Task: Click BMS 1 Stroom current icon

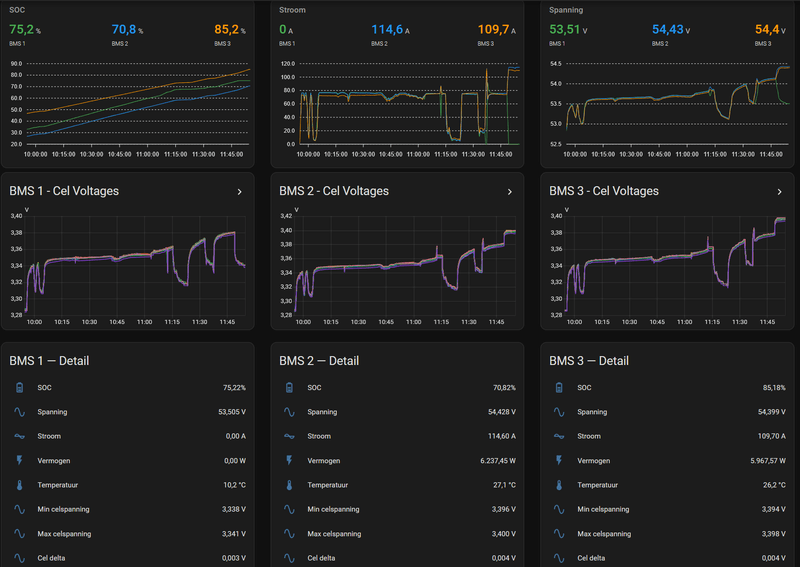Action: 19,436
